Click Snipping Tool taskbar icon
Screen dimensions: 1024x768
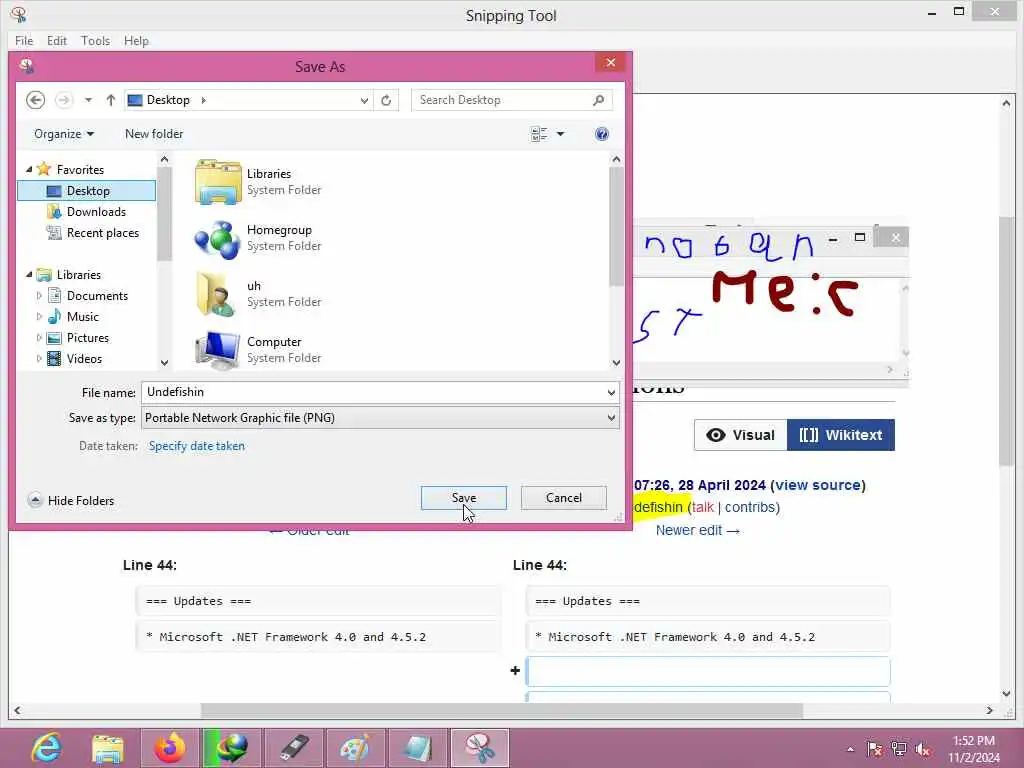tap(479, 748)
